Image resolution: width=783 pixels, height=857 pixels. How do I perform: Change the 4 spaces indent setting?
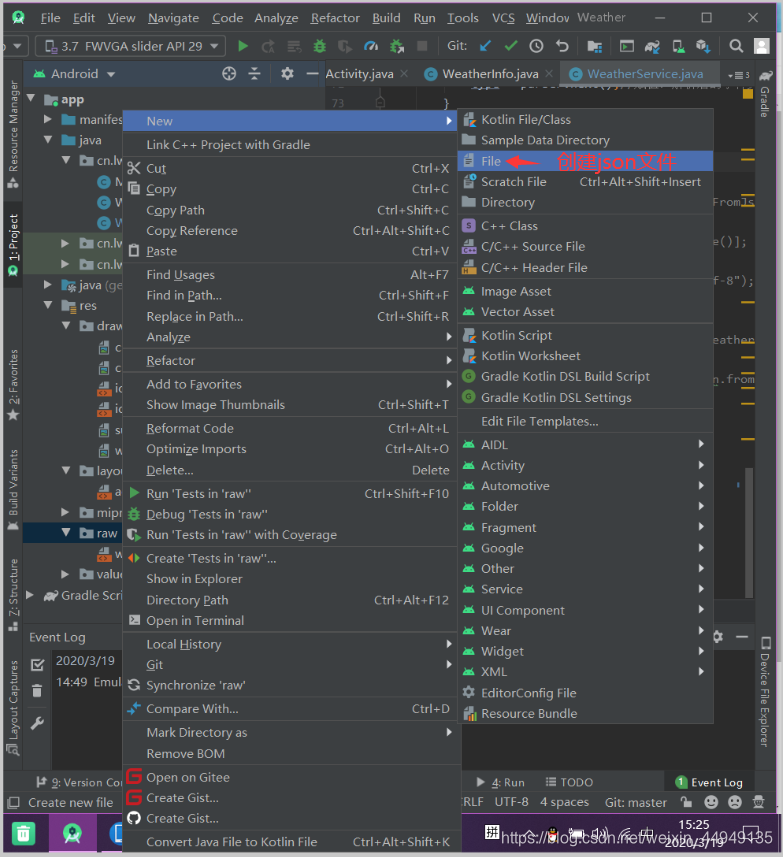tap(564, 802)
